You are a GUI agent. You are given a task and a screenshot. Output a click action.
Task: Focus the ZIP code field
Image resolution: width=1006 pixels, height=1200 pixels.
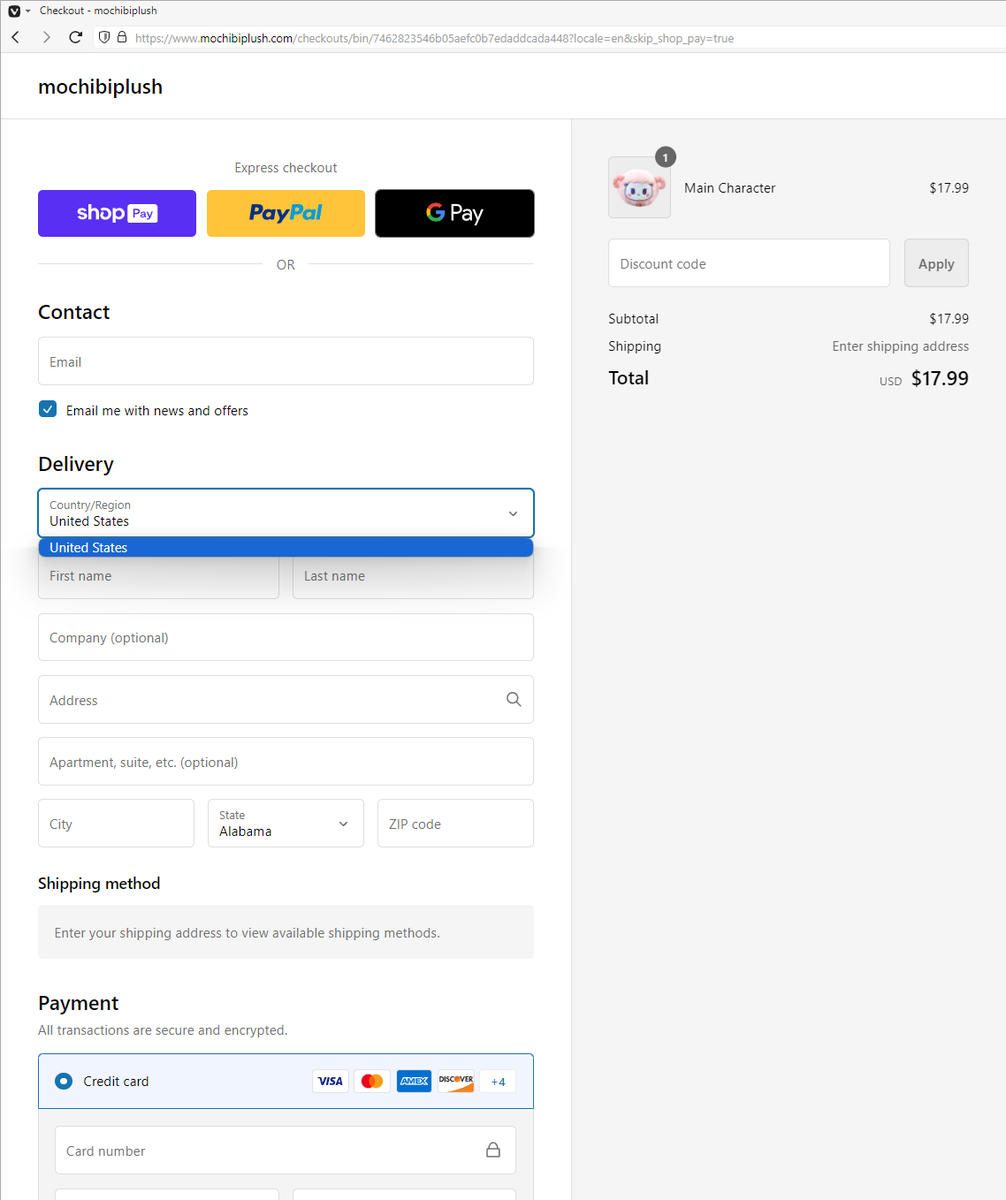[456, 823]
